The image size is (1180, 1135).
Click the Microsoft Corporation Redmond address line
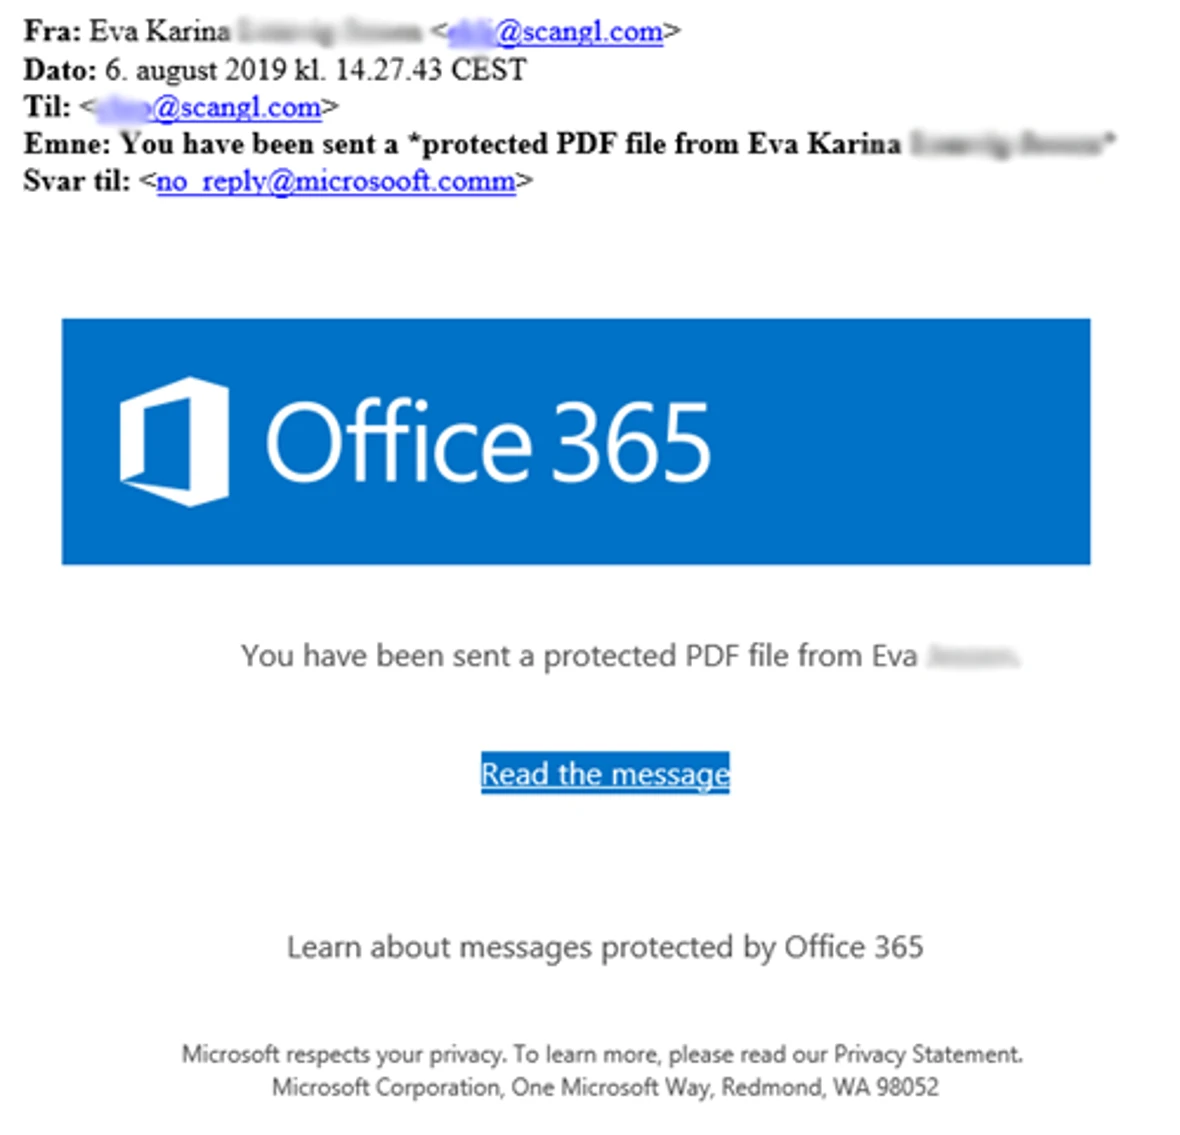[x=605, y=1087]
